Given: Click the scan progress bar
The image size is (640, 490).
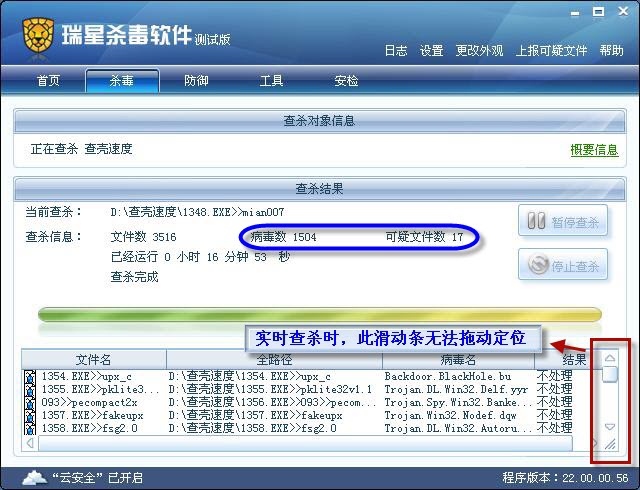Looking at the screenshot, I should tap(320, 315).
